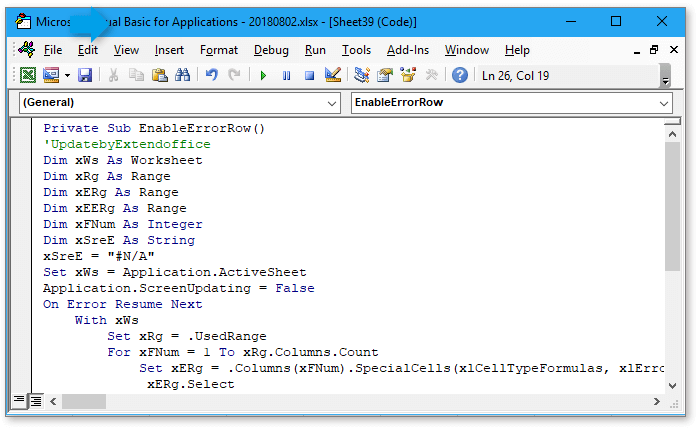Open Help with the question mark icon
Image resolution: width=697 pixels, height=432 pixels.
460,75
